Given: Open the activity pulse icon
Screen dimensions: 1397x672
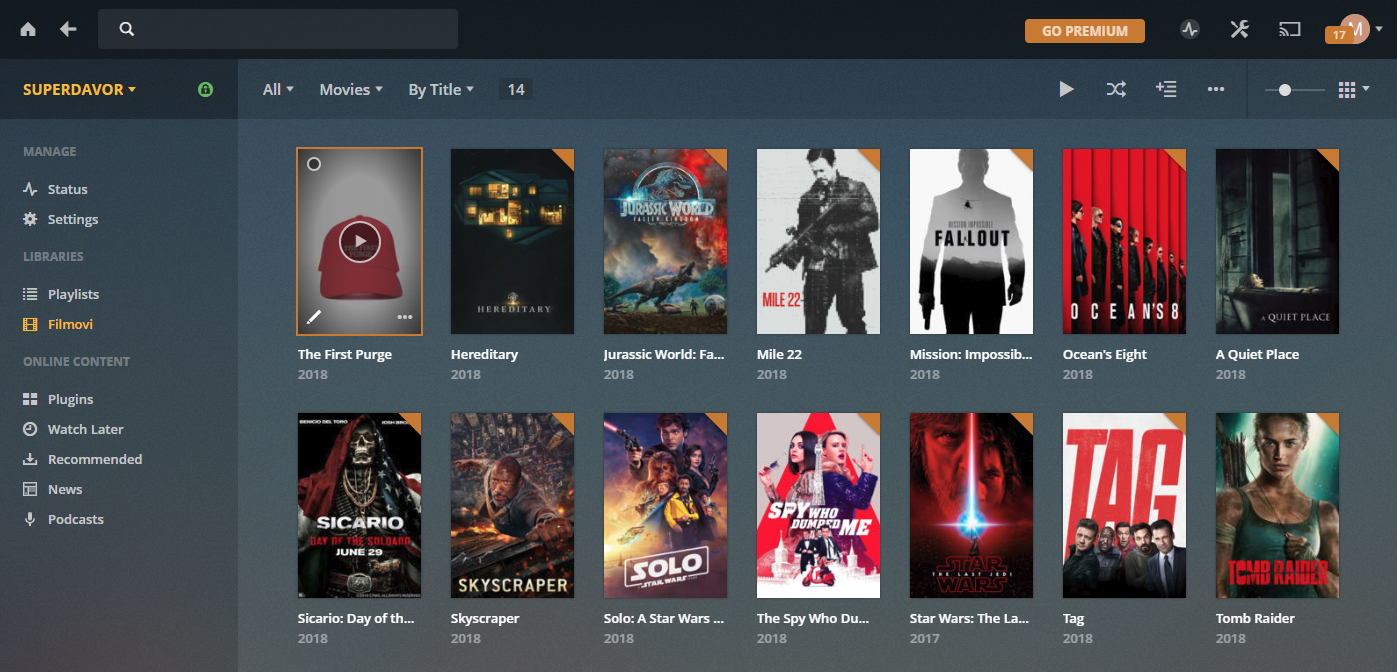Looking at the screenshot, I should click(1189, 29).
